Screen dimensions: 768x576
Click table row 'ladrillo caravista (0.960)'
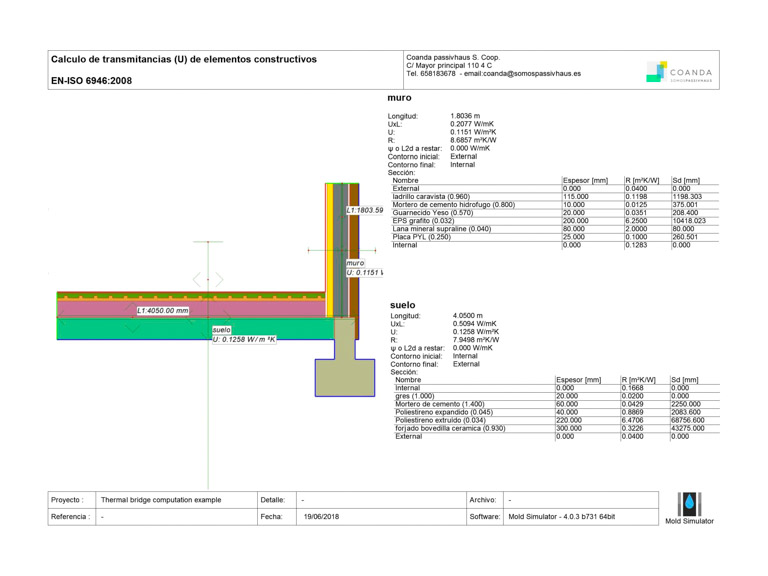point(554,196)
